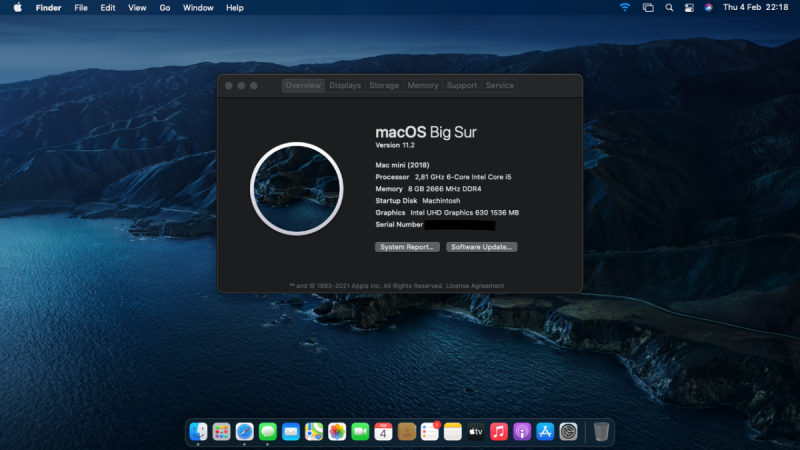The height and width of the screenshot is (450, 800).
Task: Select the Memory tab
Action: tap(422, 86)
